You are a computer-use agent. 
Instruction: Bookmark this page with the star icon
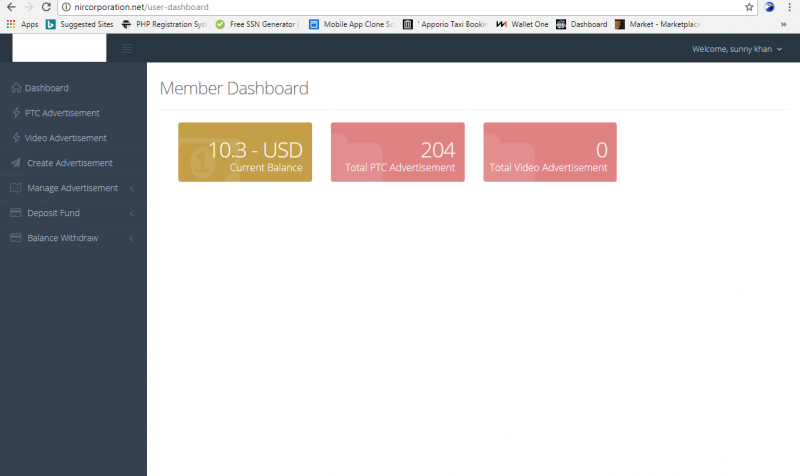tap(749, 7)
